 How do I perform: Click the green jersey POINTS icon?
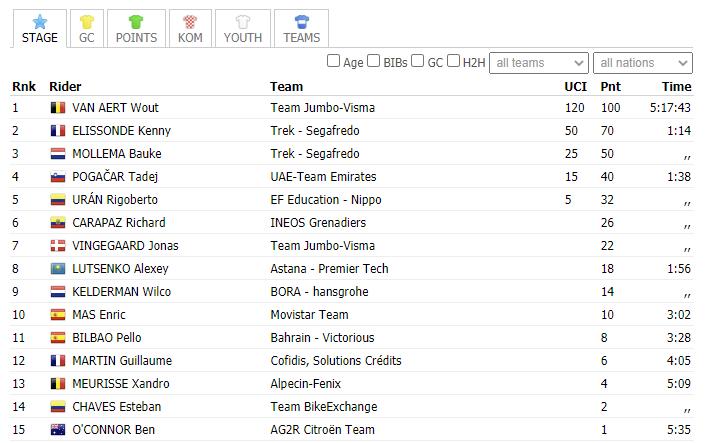tap(136, 21)
